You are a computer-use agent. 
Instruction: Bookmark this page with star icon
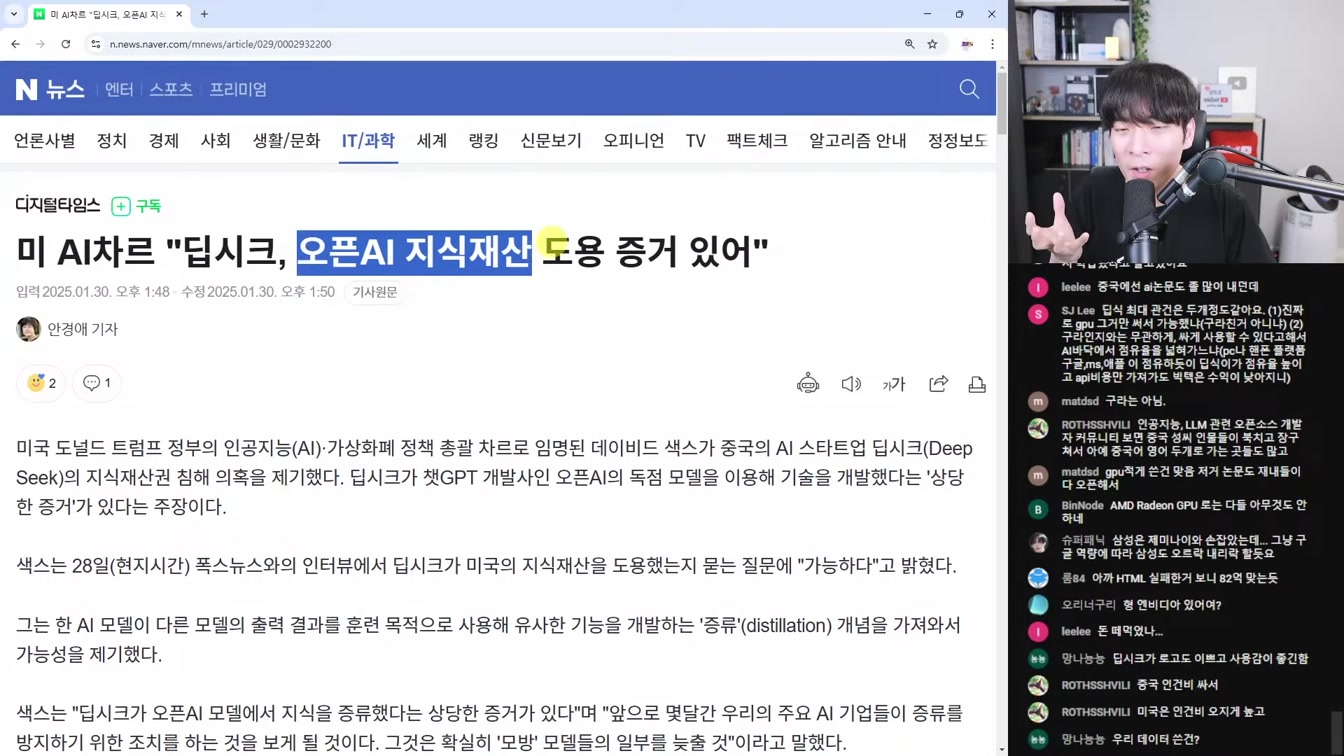(932, 44)
